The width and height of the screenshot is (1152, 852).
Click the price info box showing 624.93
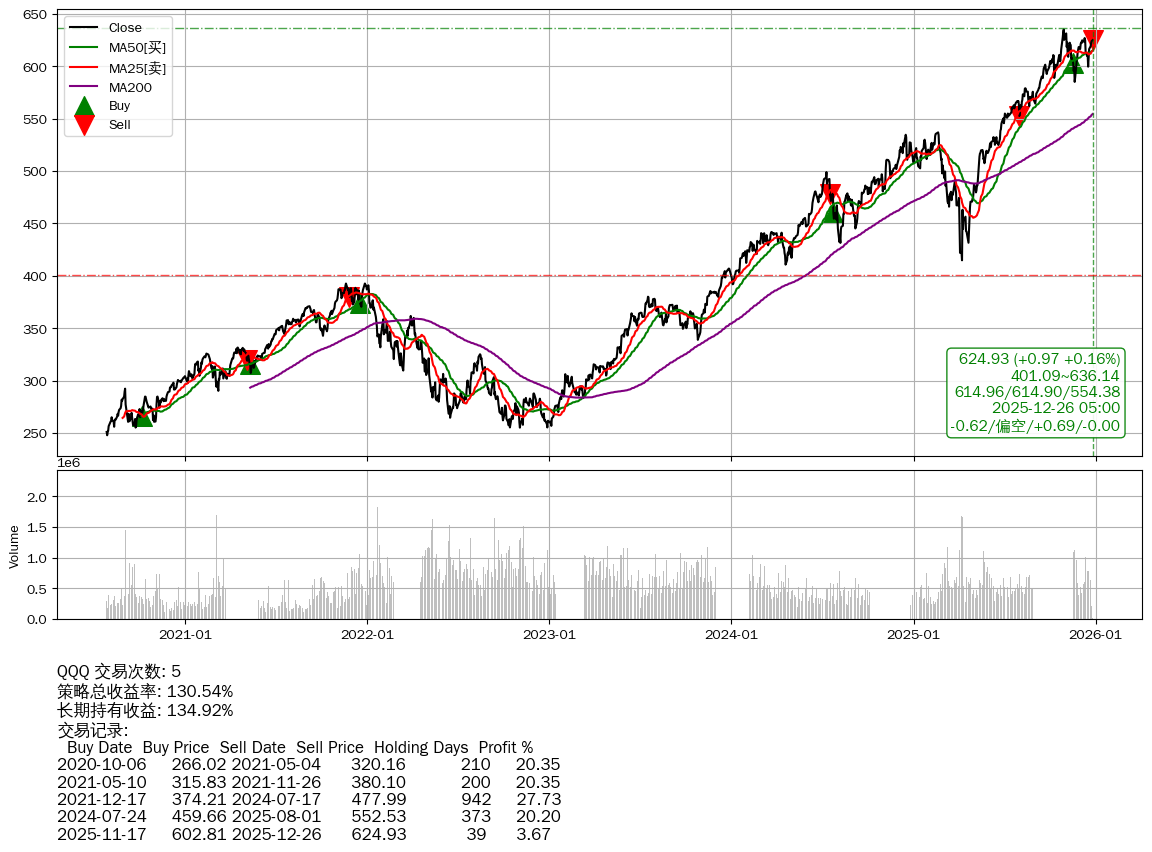coord(1035,392)
